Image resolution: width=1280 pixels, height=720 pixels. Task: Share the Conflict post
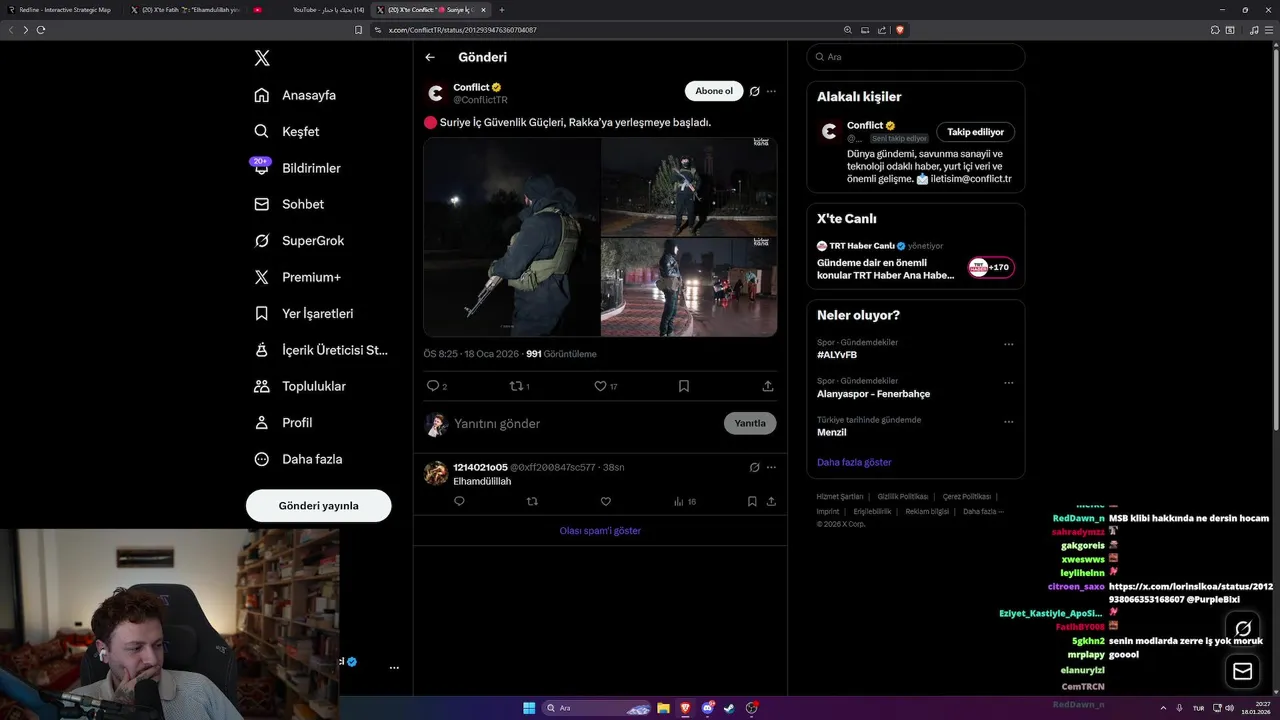768,386
